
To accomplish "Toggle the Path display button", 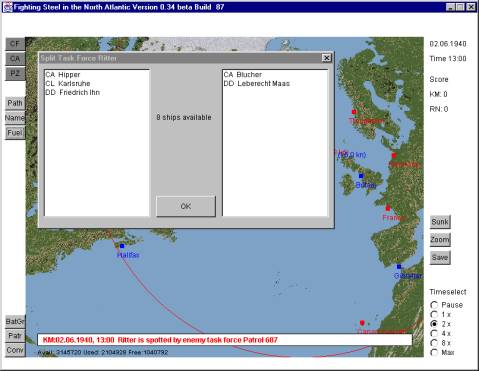I will [x=15, y=103].
